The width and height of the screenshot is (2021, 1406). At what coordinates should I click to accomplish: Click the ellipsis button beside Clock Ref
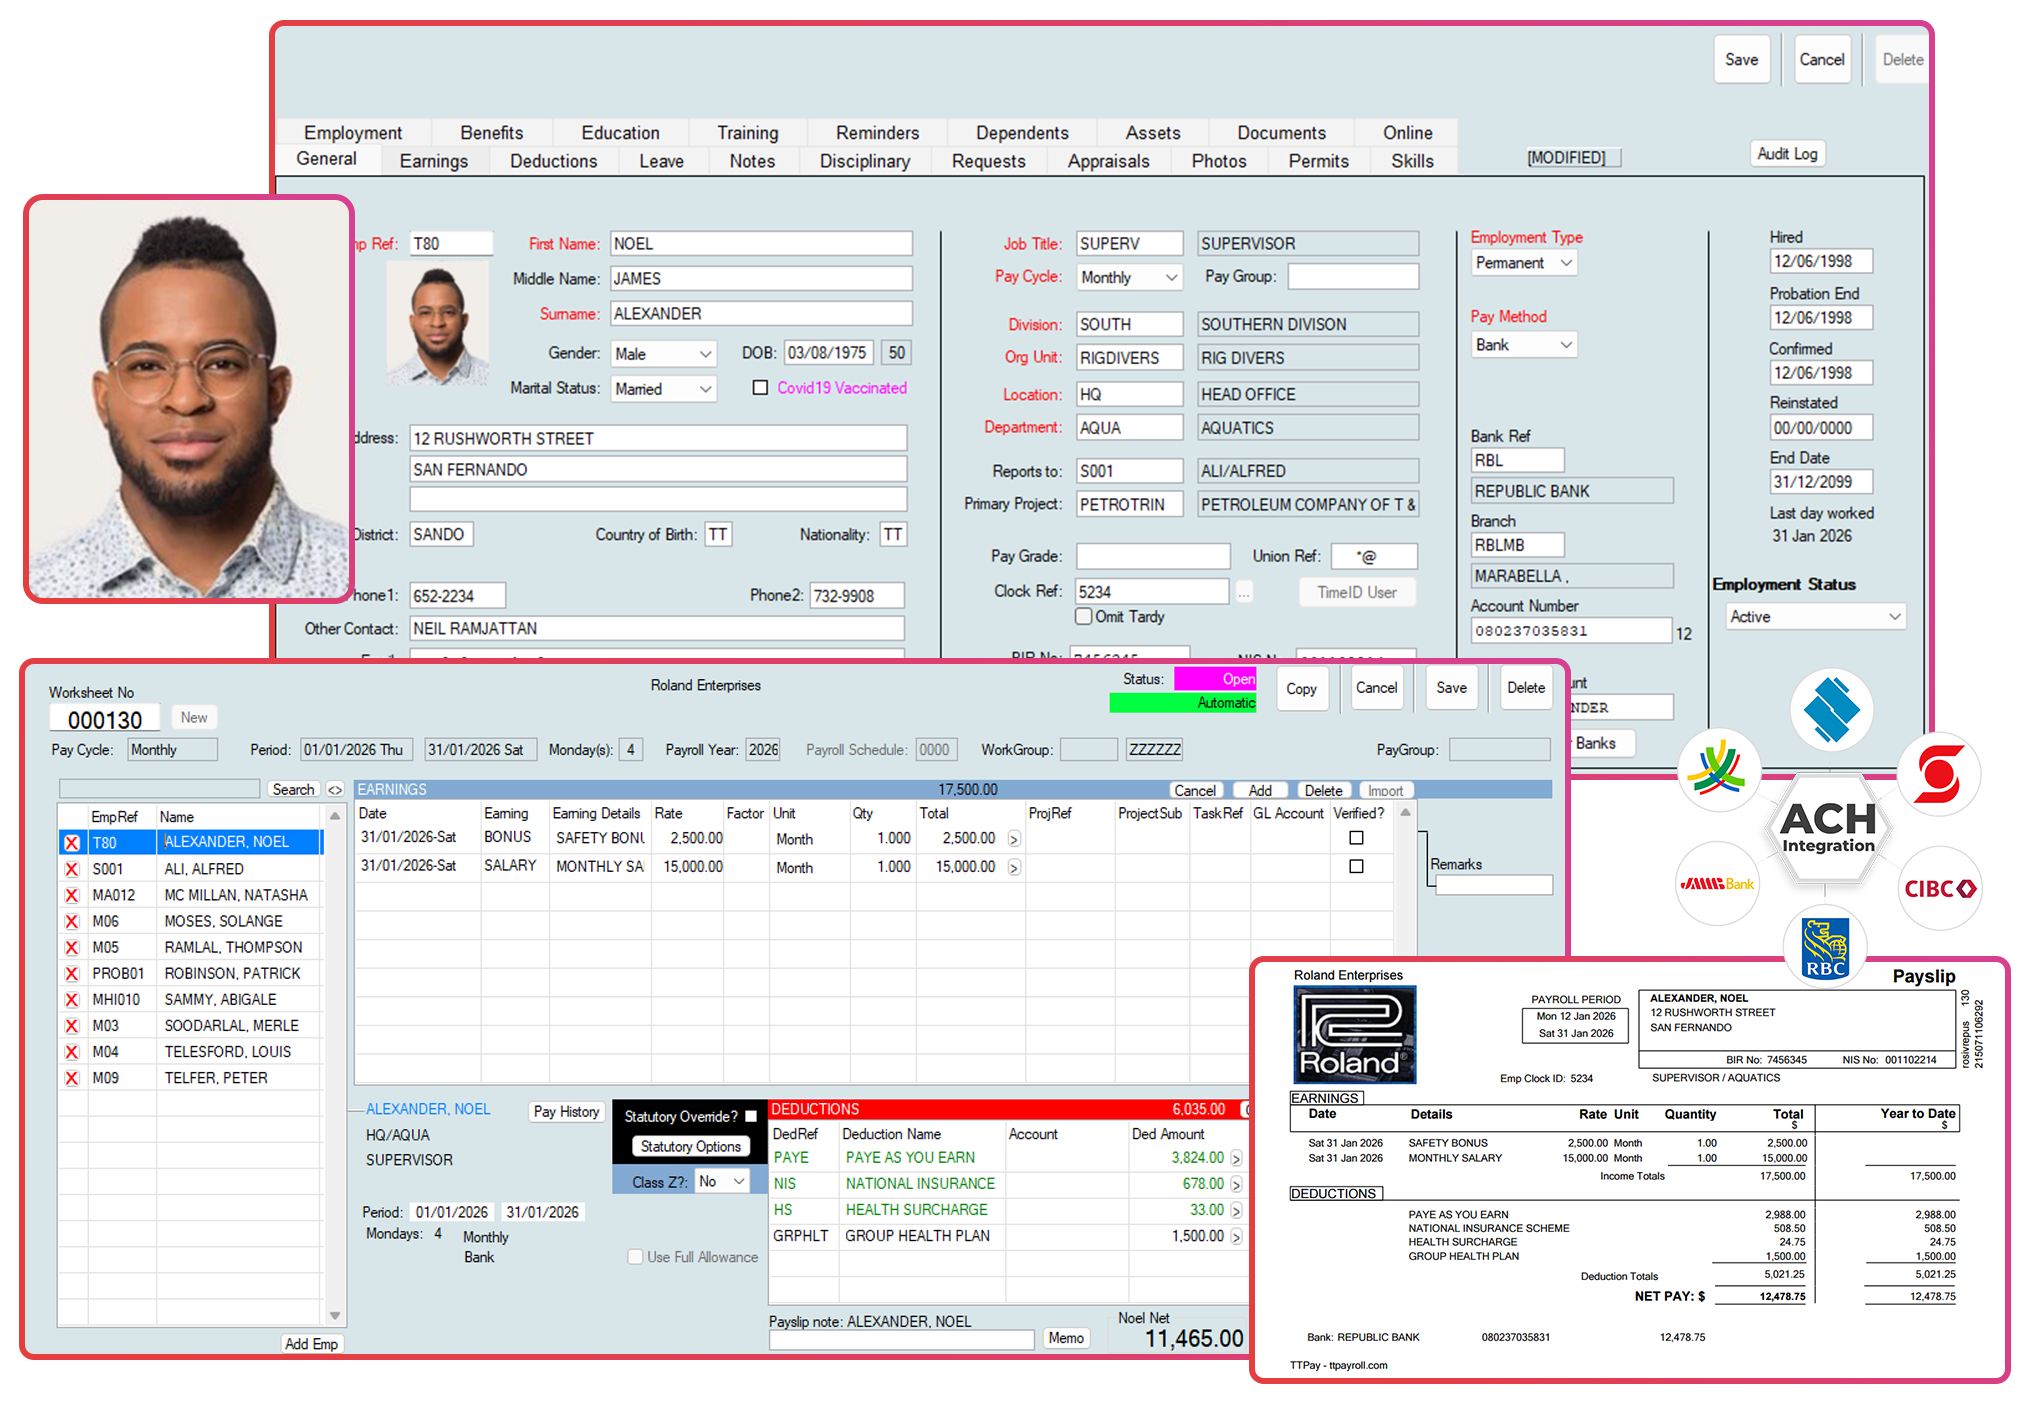point(1243,591)
